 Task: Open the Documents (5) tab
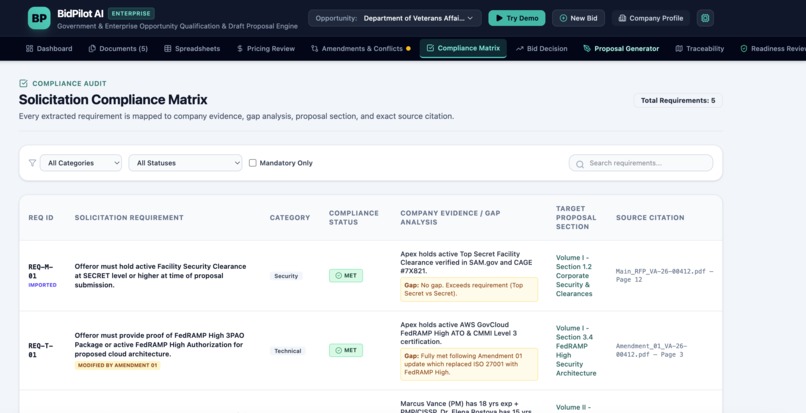coord(118,48)
